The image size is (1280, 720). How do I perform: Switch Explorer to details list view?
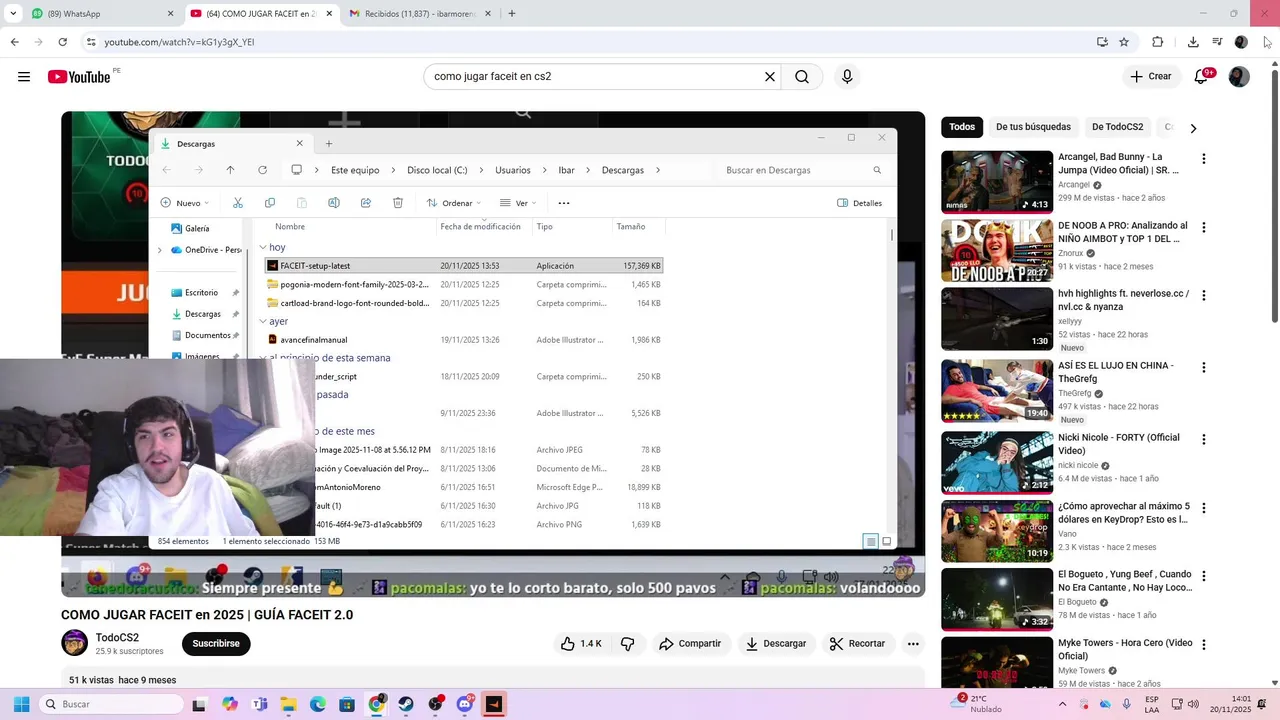[871, 541]
